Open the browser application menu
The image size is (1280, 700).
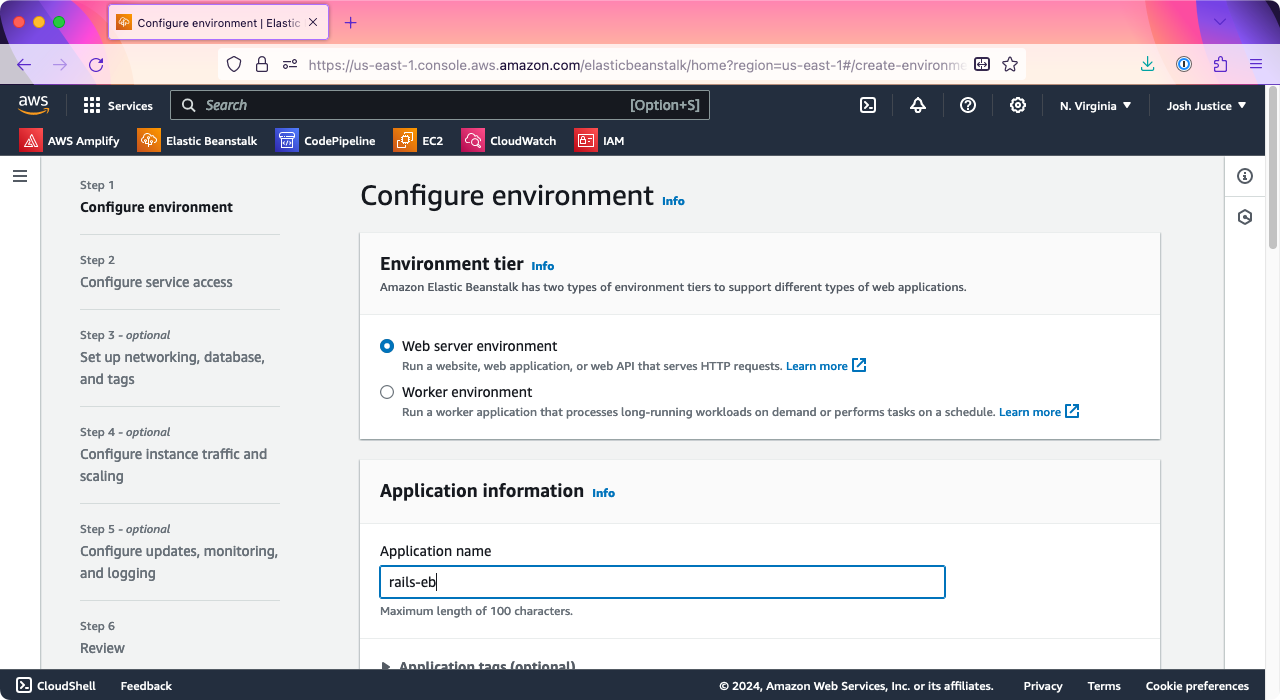pyautogui.click(x=1256, y=65)
